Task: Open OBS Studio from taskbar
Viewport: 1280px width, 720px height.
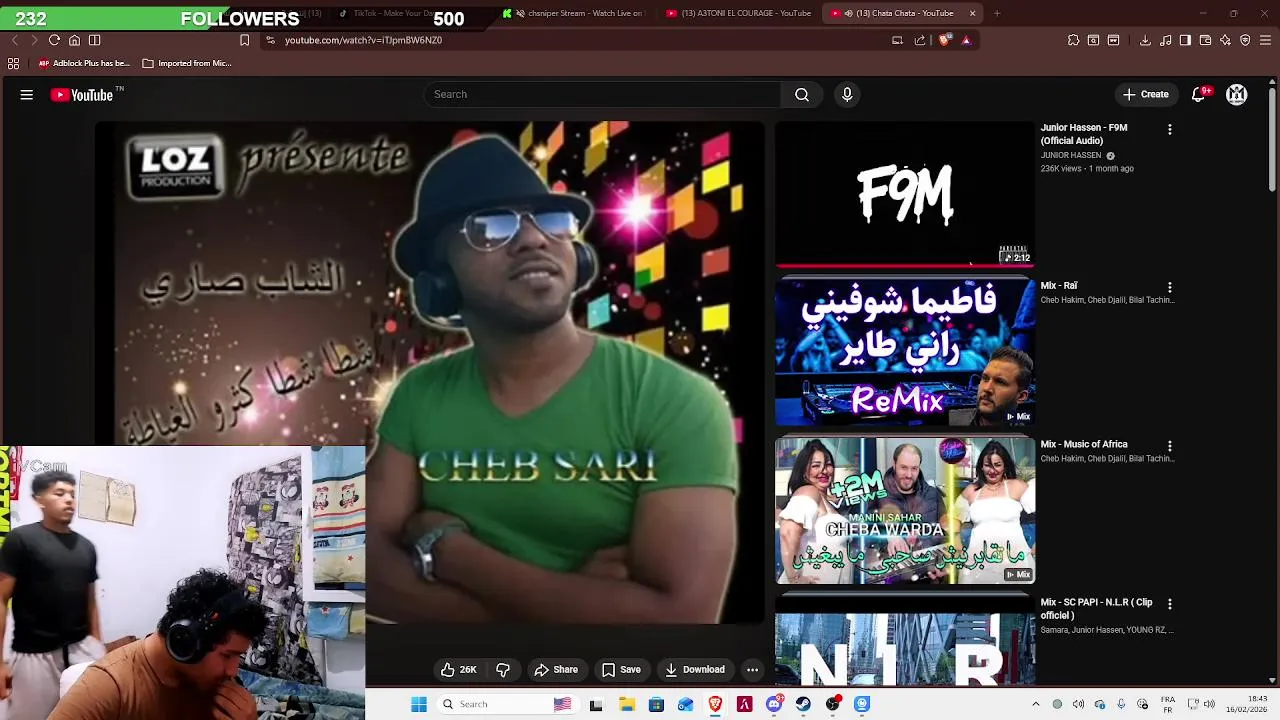Action: (x=833, y=704)
